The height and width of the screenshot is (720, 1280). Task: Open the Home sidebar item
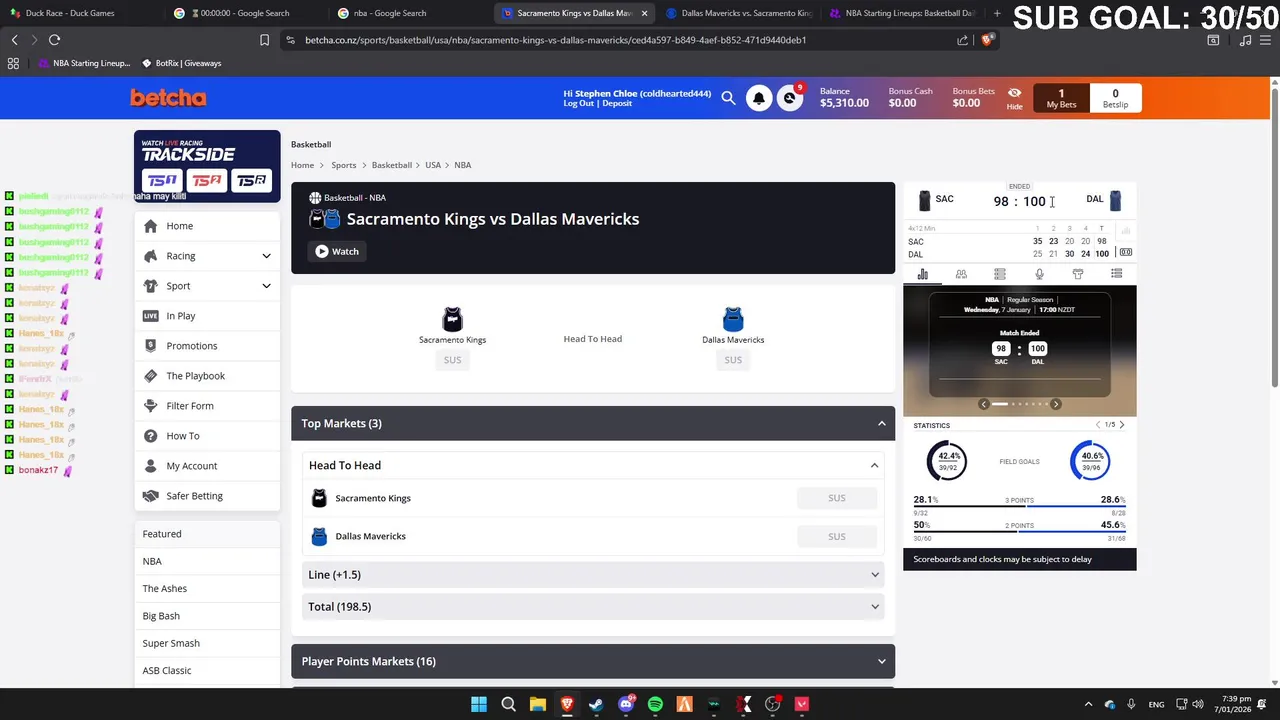[207, 226]
